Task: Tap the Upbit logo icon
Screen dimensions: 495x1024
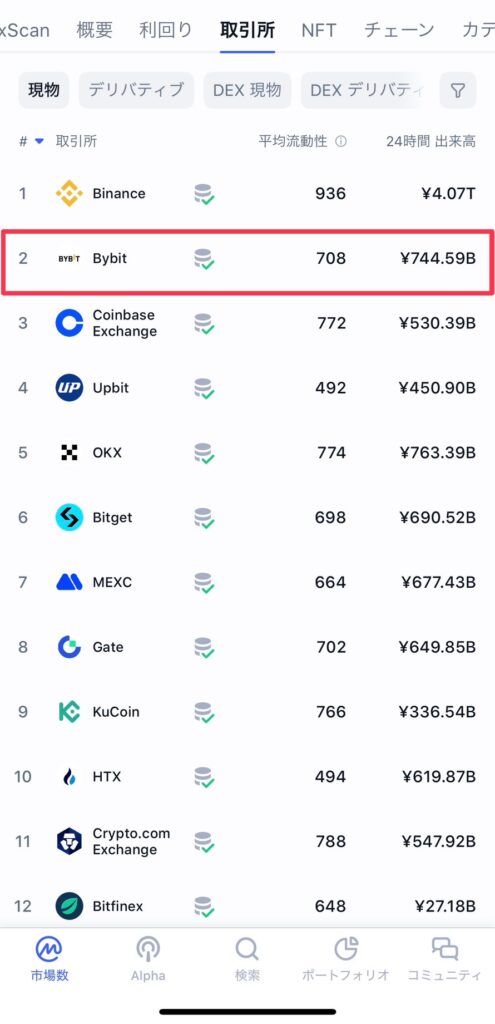Action: point(69,388)
